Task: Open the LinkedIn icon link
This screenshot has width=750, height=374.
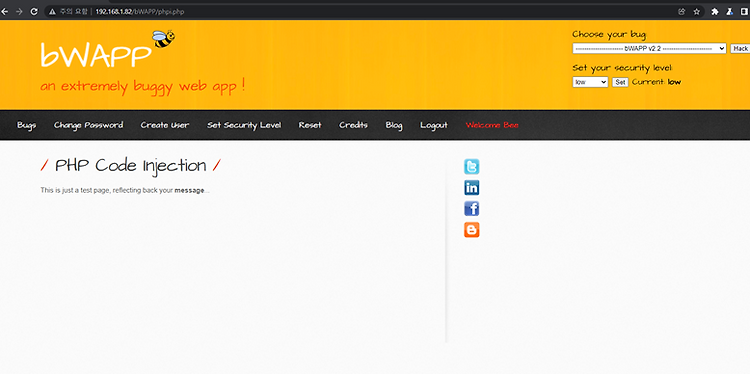Action: pyautogui.click(x=471, y=188)
